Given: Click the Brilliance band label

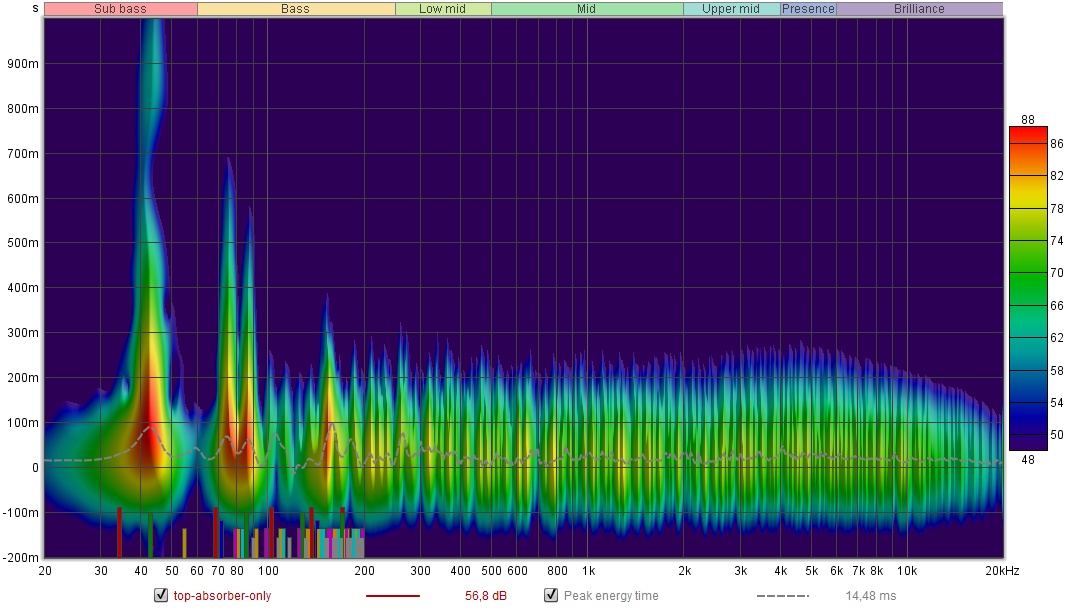Looking at the screenshot, I should (x=918, y=9).
